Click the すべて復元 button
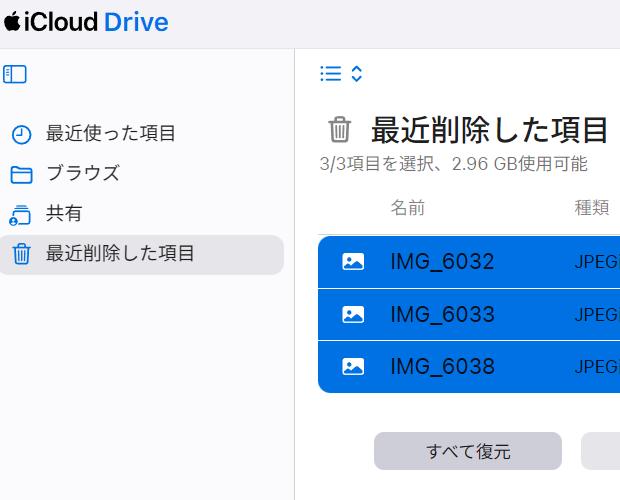Image resolution: width=620 pixels, height=500 pixels. point(468,451)
